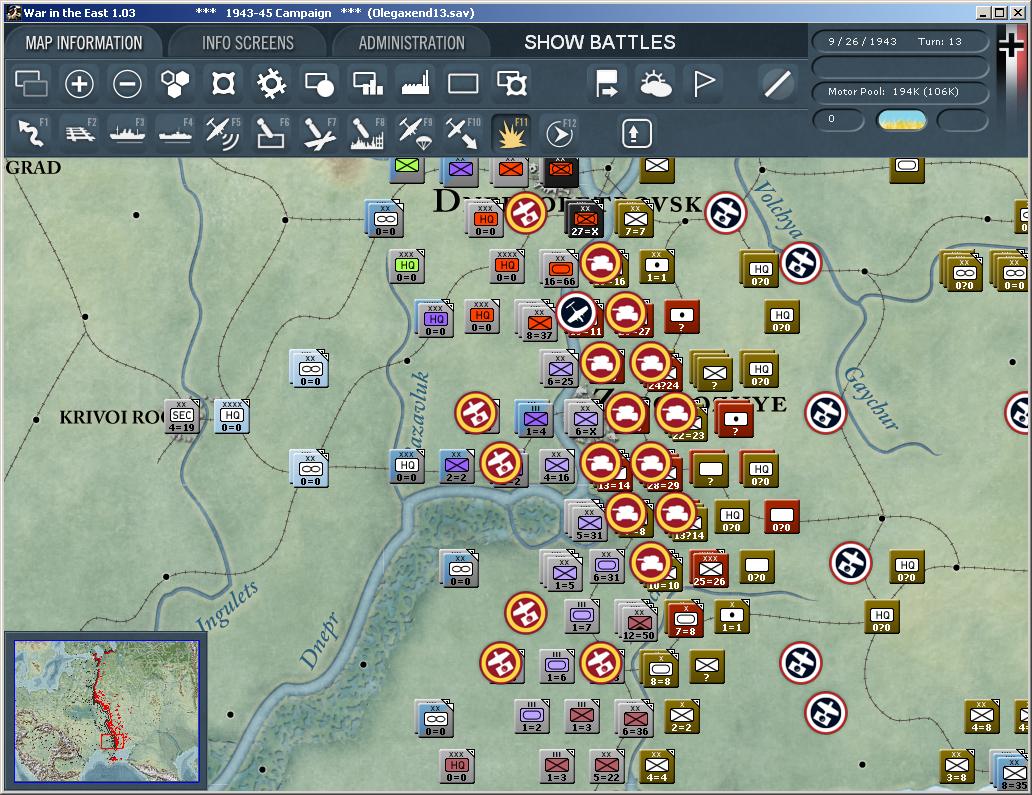
Task: Select the Soviet 7=7 infantry counter
Action: click(634, 220)
